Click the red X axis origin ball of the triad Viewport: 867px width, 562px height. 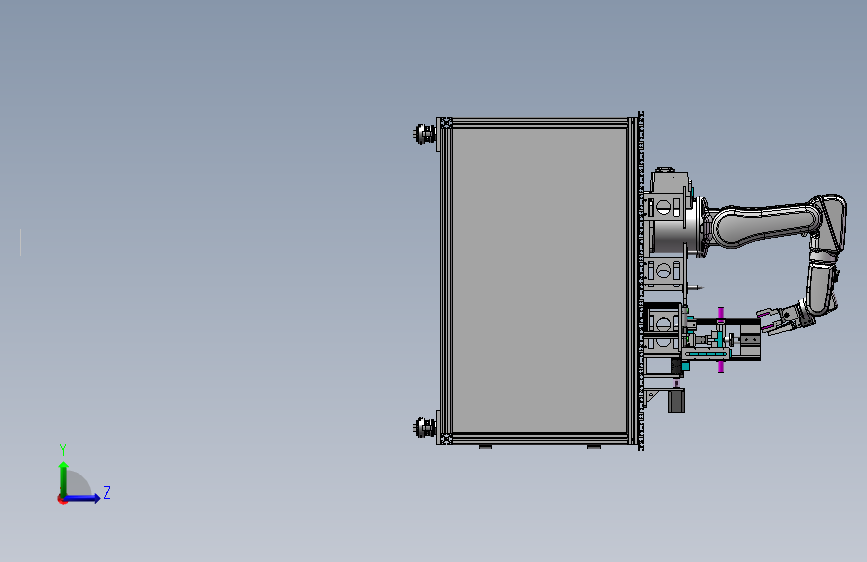62,500
